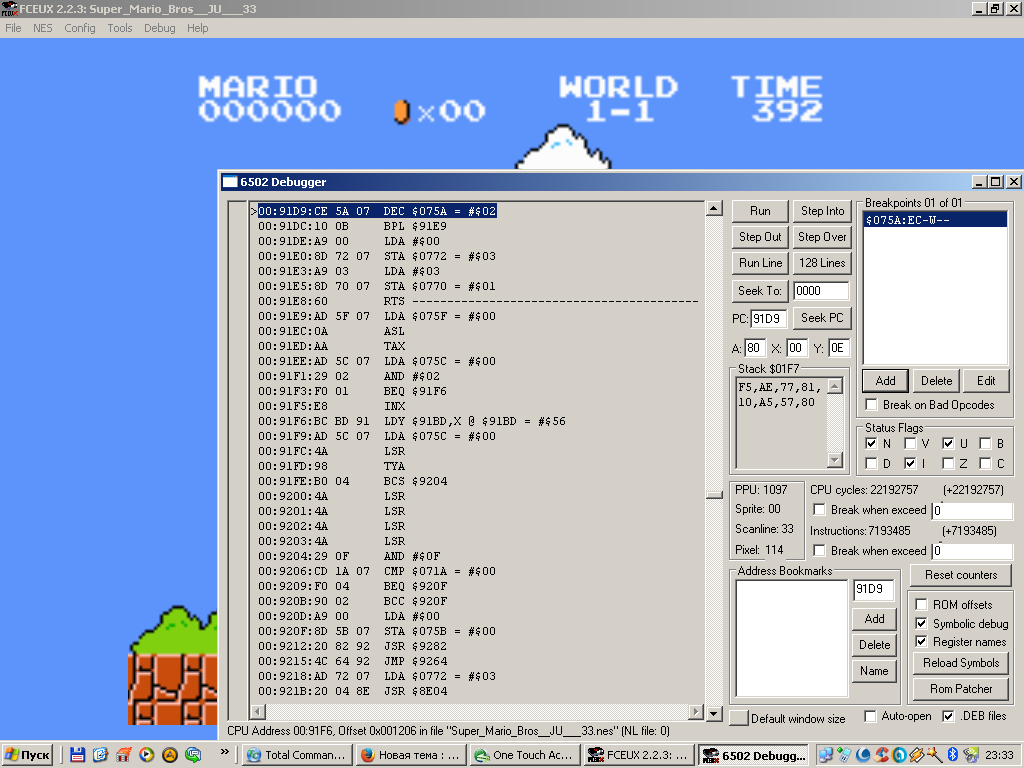This screenshot has width=1024, height=768.
Task: Open the Help menu
Action: tap(197, 28)
